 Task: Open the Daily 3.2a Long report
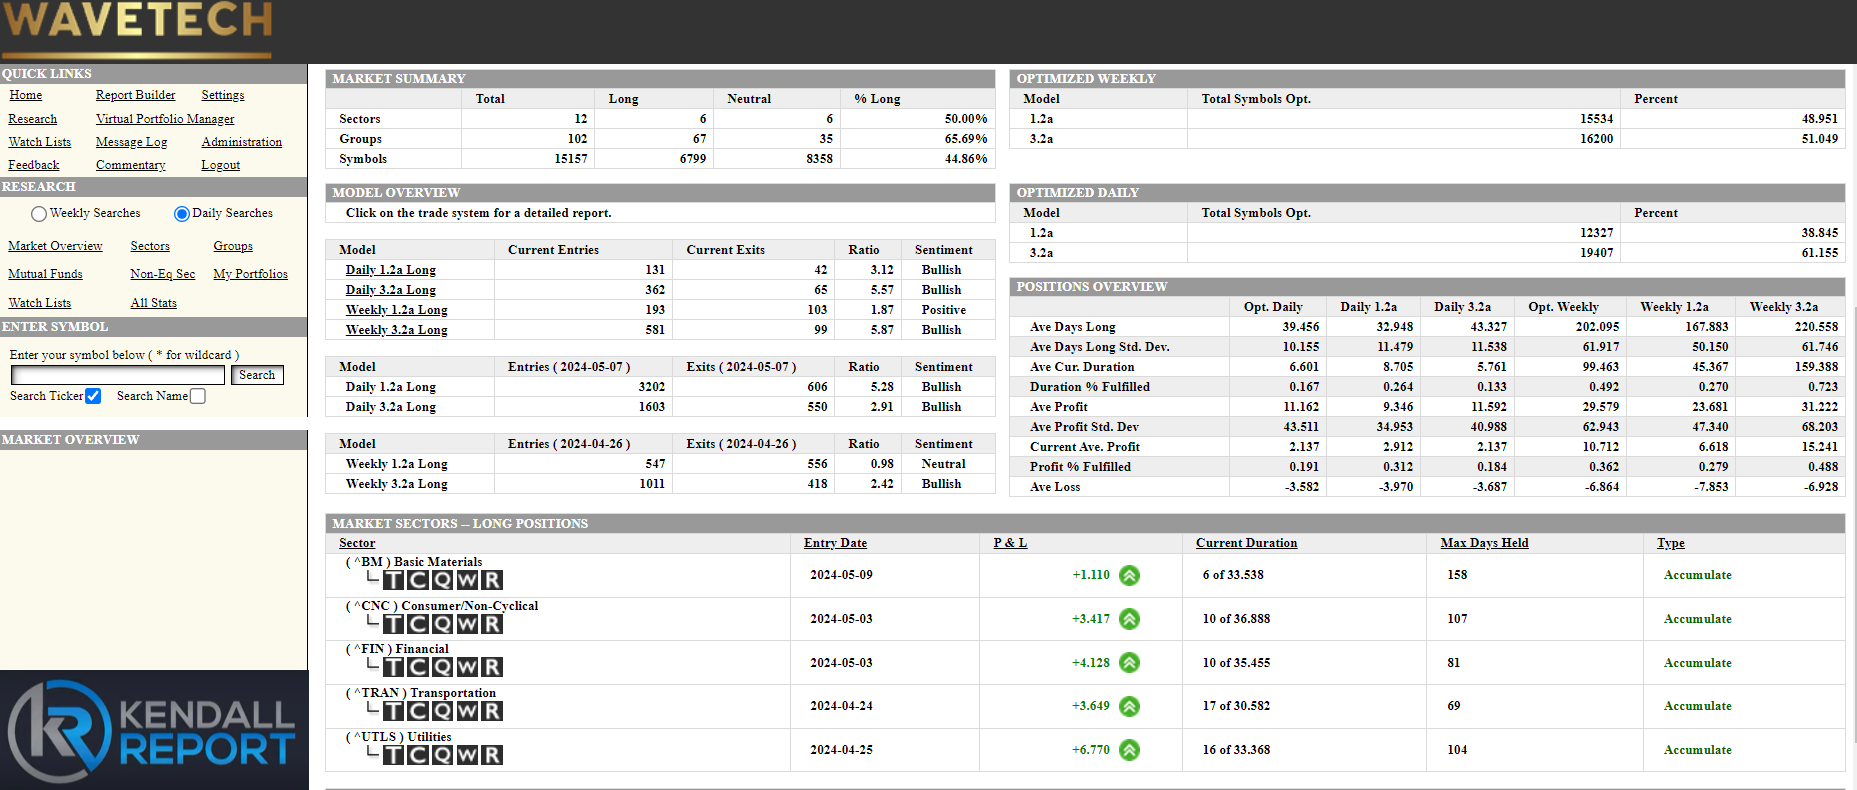click(x=391, y=290)
